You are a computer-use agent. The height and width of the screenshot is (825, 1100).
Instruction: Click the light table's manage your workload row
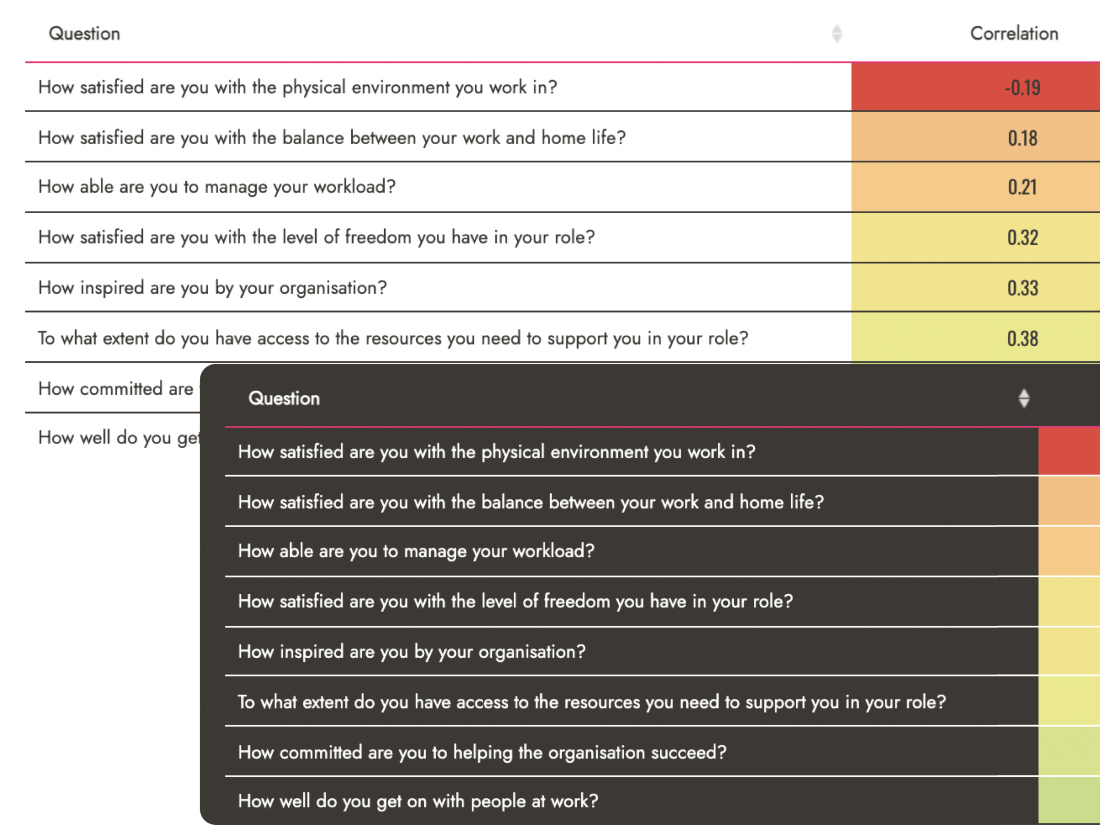(x=217, y=188)
